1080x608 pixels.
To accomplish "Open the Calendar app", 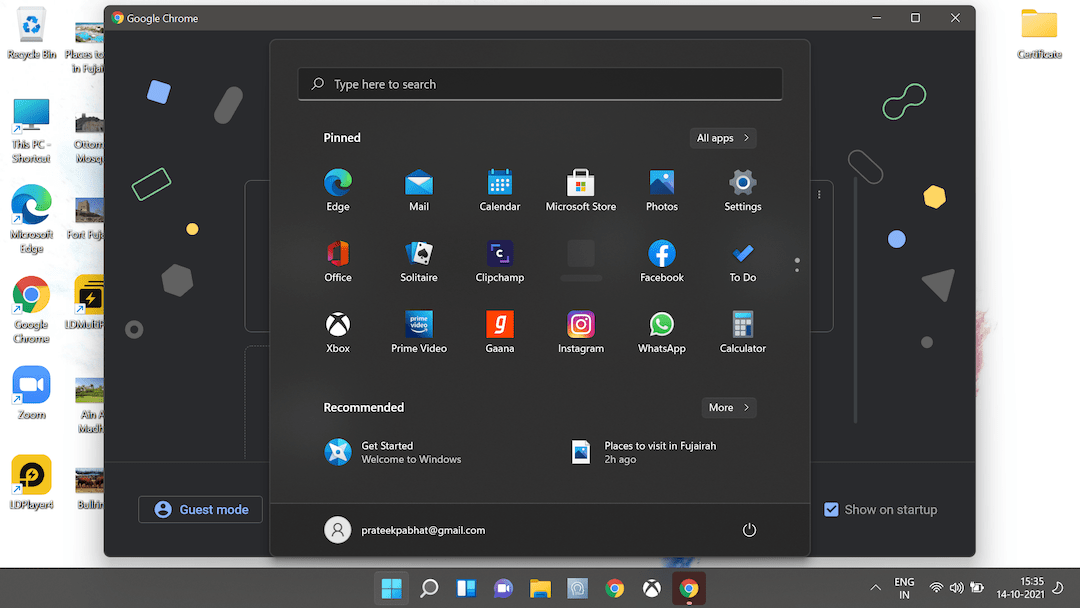I will (499, 191).
